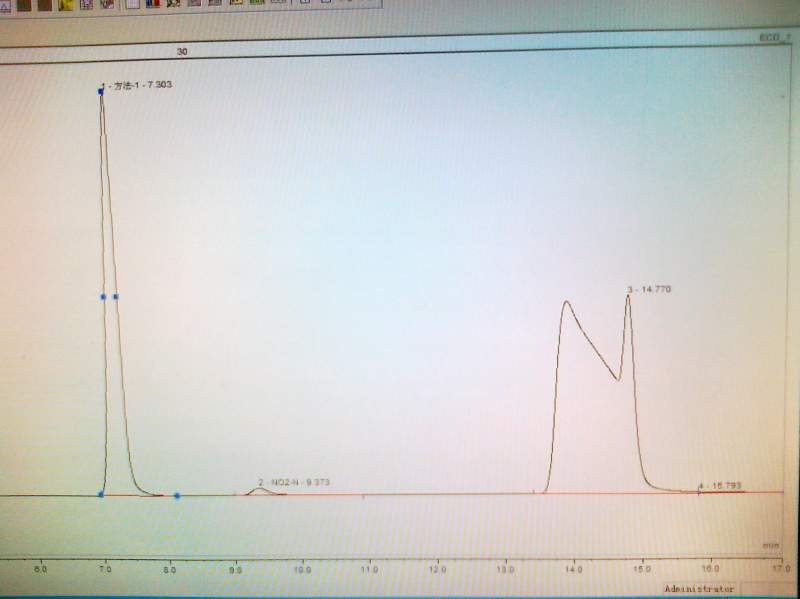Click 'Administrator' in the status bar
The image size is (800, 599).
click(x=699, y=589)
